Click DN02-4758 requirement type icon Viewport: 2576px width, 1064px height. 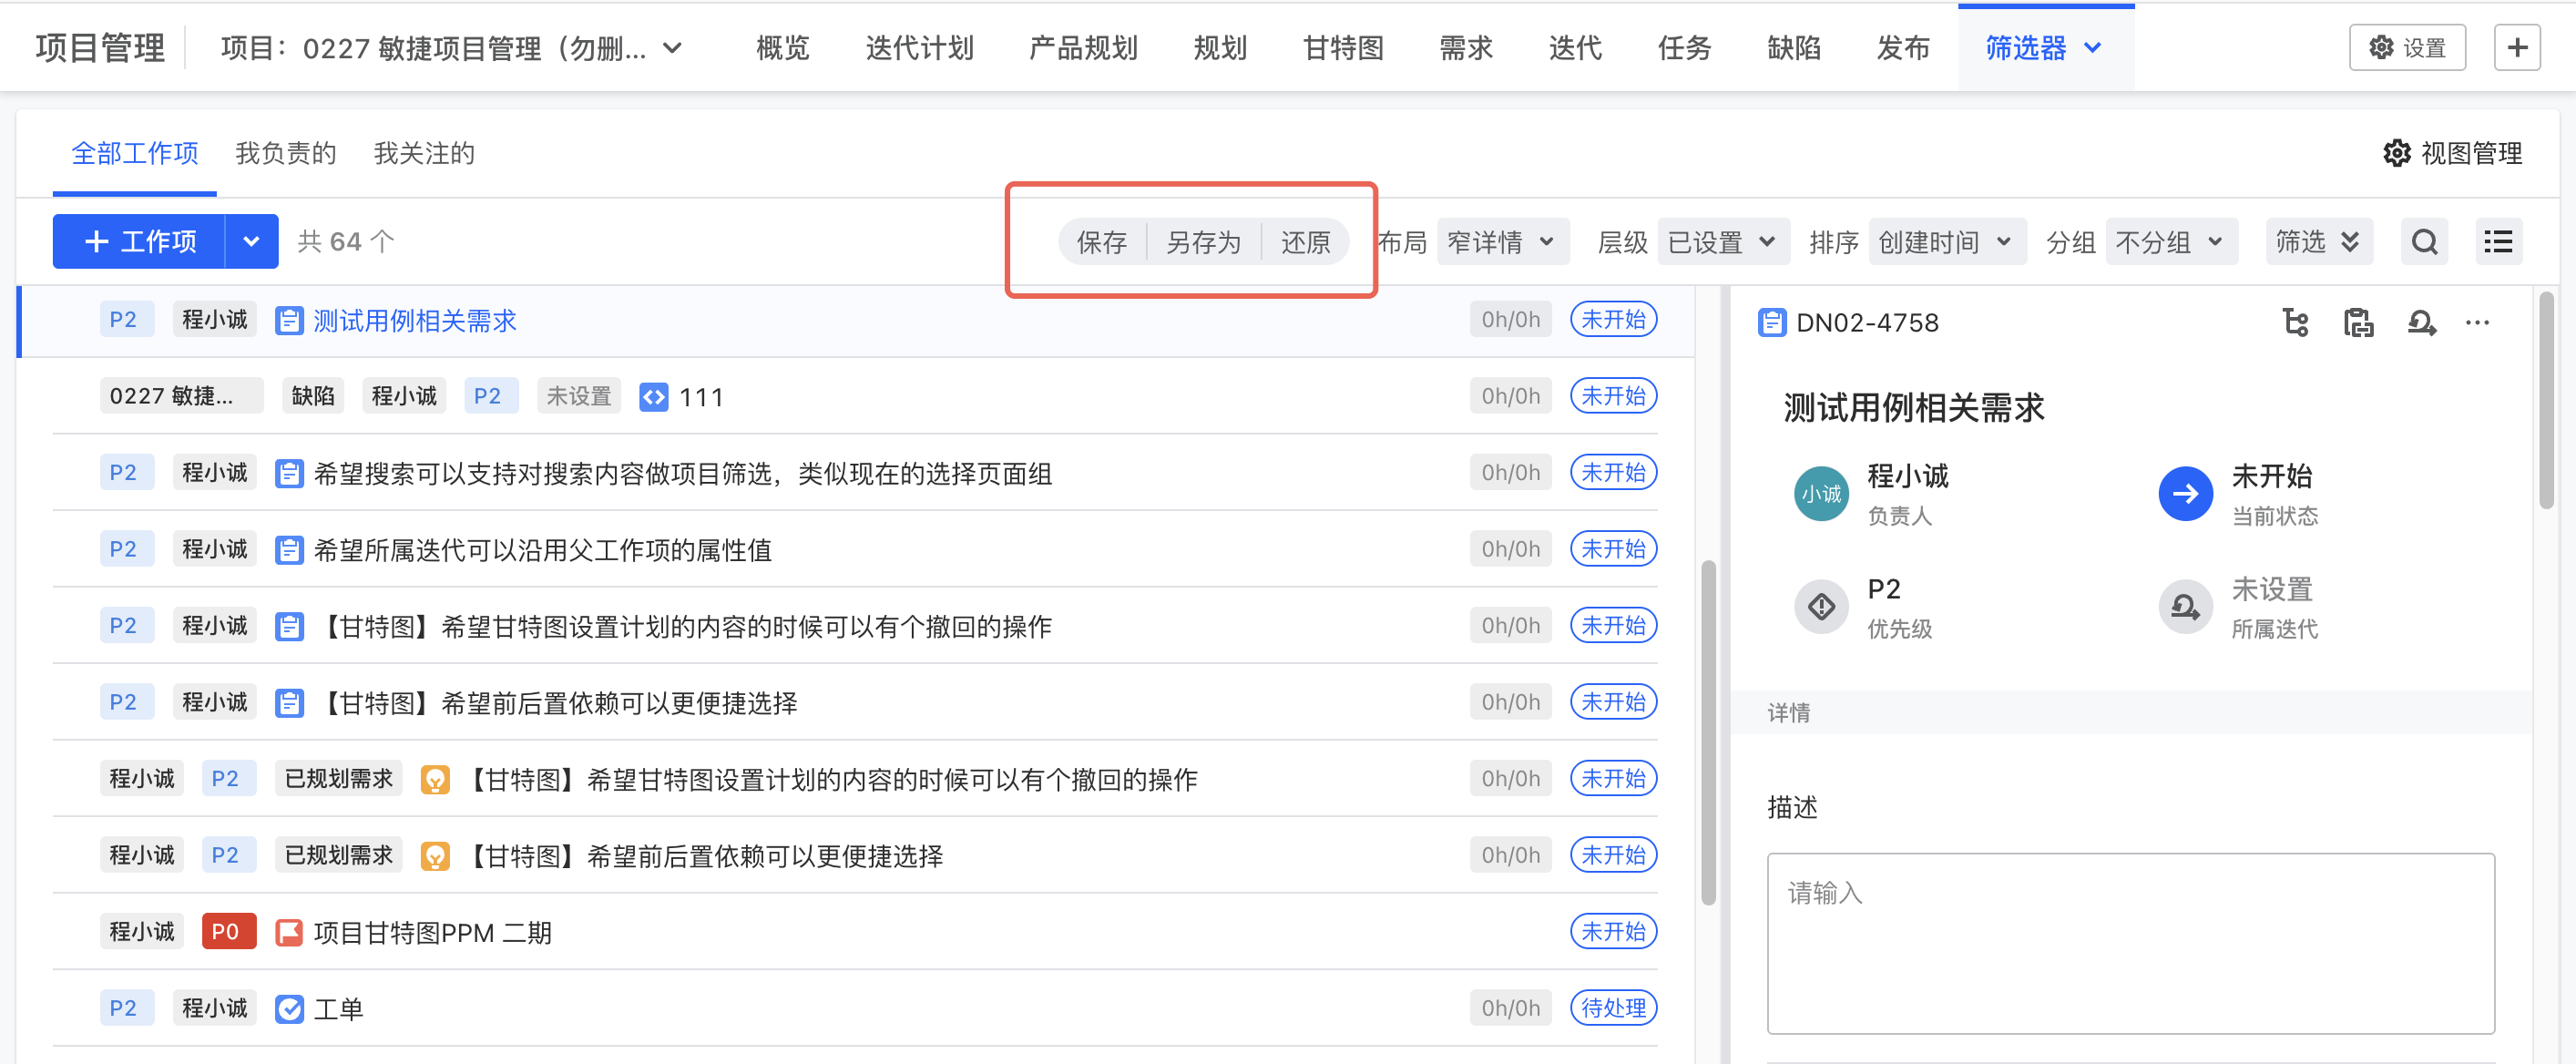1772,322
